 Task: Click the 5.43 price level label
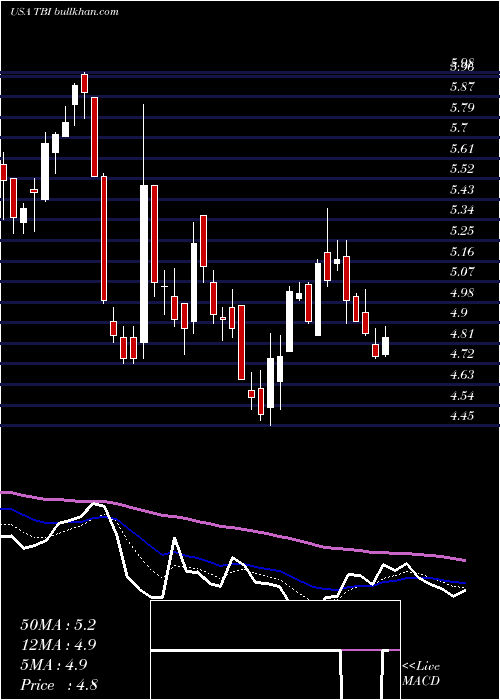pyautogui.click(x=462, y=190)
